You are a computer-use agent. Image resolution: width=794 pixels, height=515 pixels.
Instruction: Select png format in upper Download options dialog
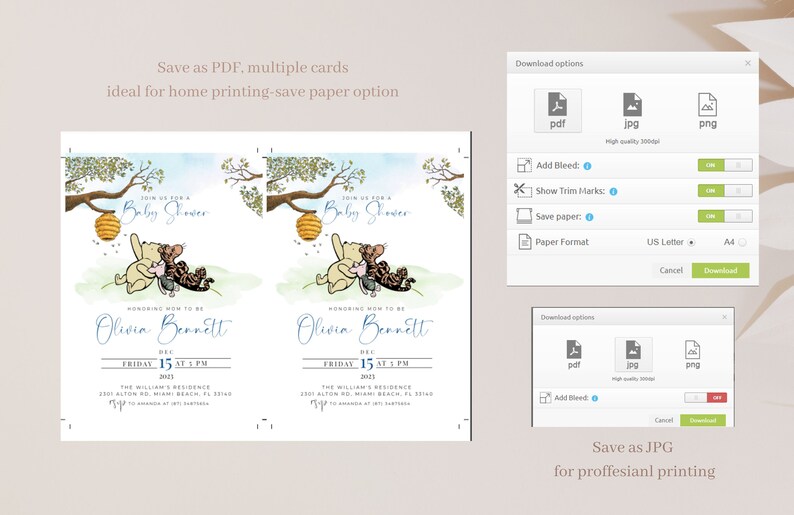click(707, 110)
